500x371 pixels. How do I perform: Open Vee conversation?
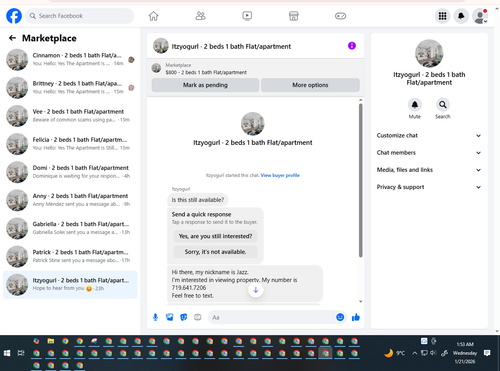click(x=70, y=116)
